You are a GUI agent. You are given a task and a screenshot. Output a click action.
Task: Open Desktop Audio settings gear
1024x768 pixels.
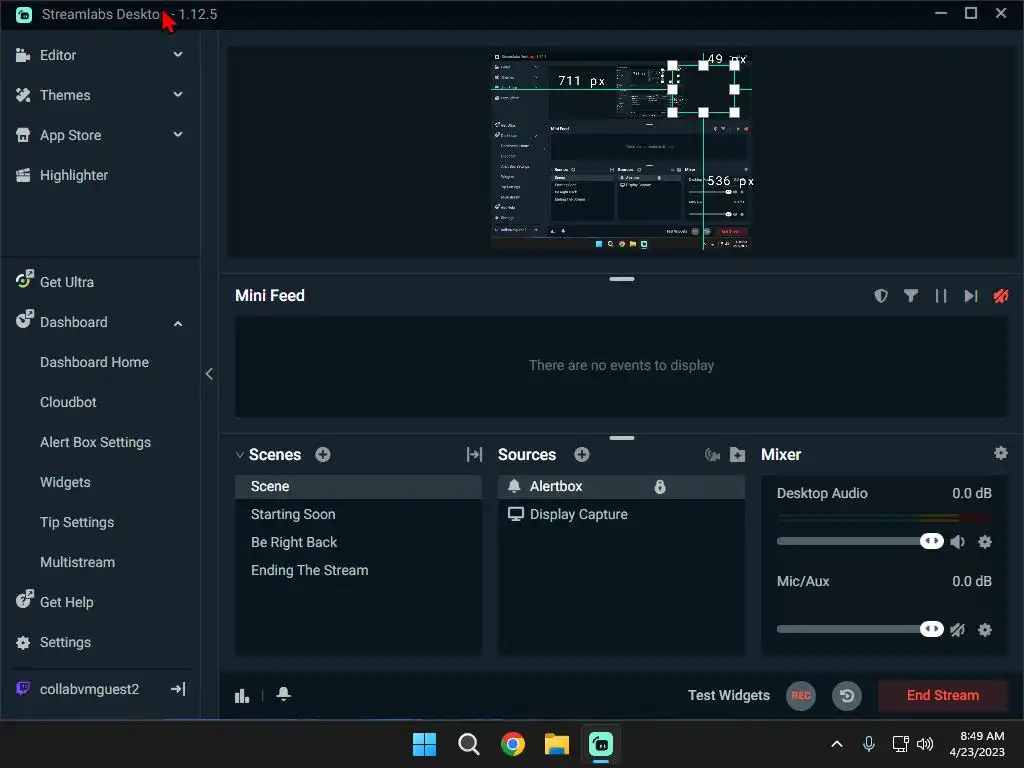pyautogui.click(x=985, y=541)
